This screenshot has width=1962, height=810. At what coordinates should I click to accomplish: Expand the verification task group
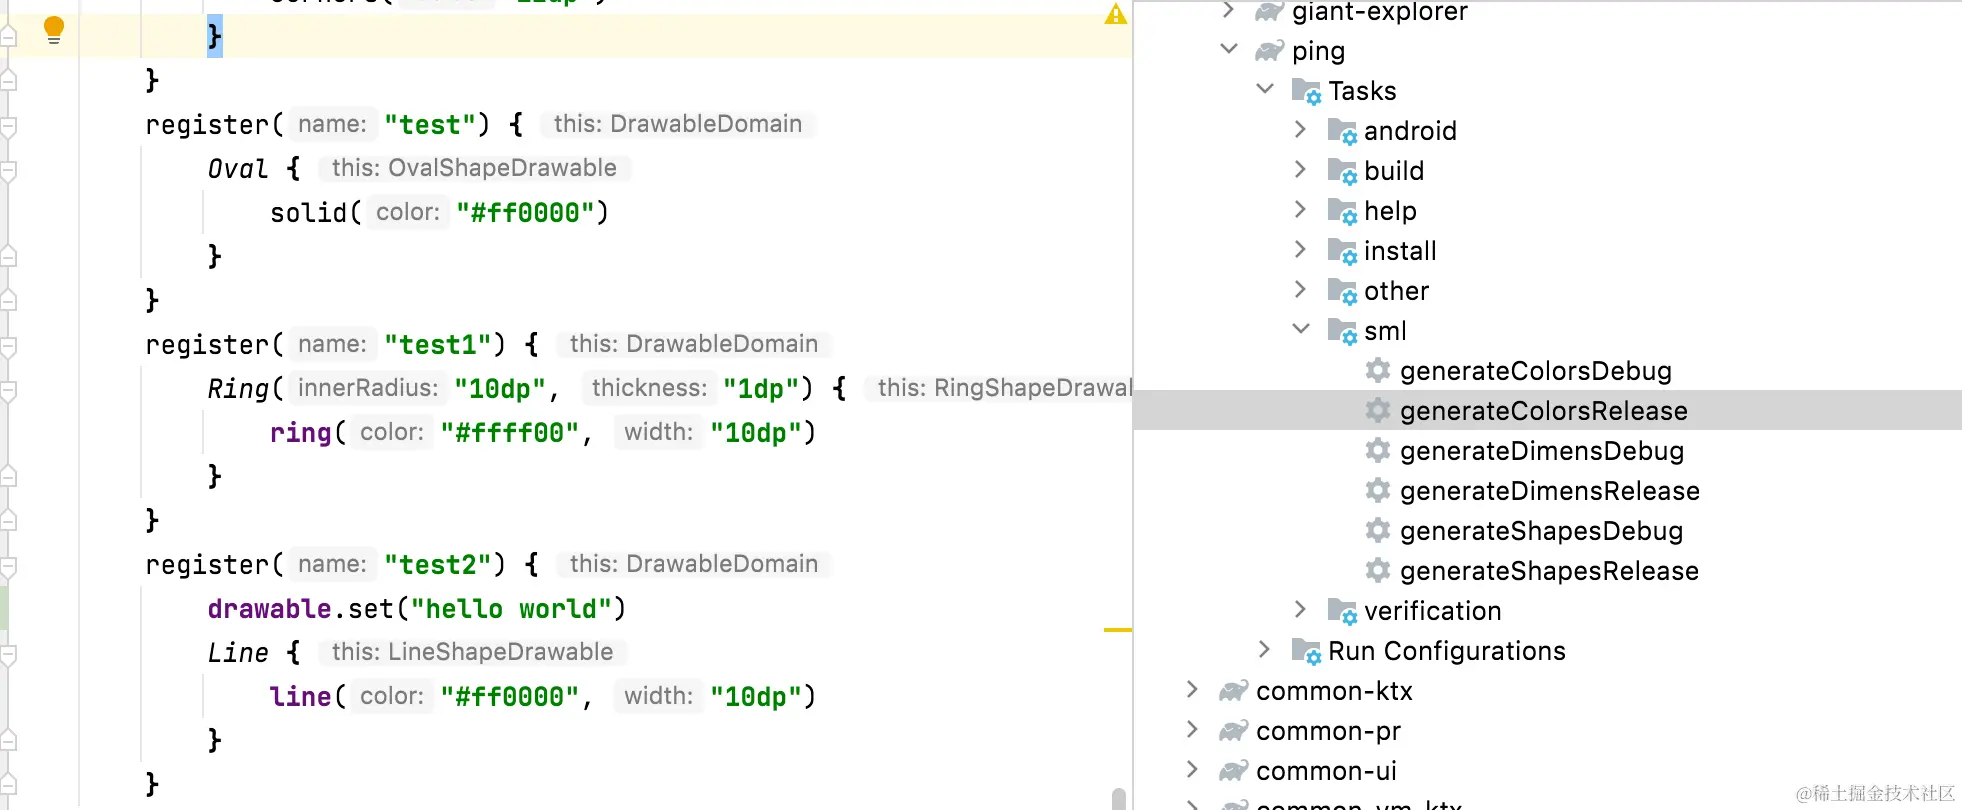(x=1300, y=609)
